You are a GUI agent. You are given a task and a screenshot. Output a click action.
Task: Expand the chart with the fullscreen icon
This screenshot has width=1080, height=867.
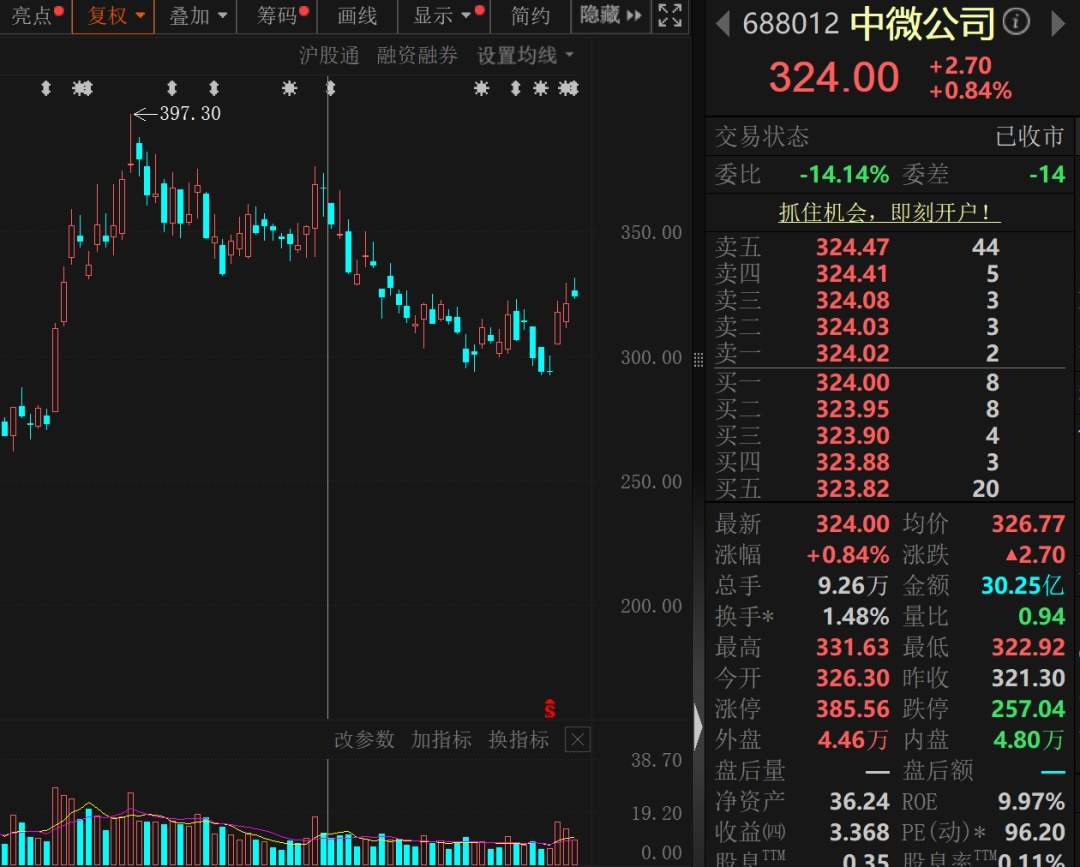click(x=669, y=16)
